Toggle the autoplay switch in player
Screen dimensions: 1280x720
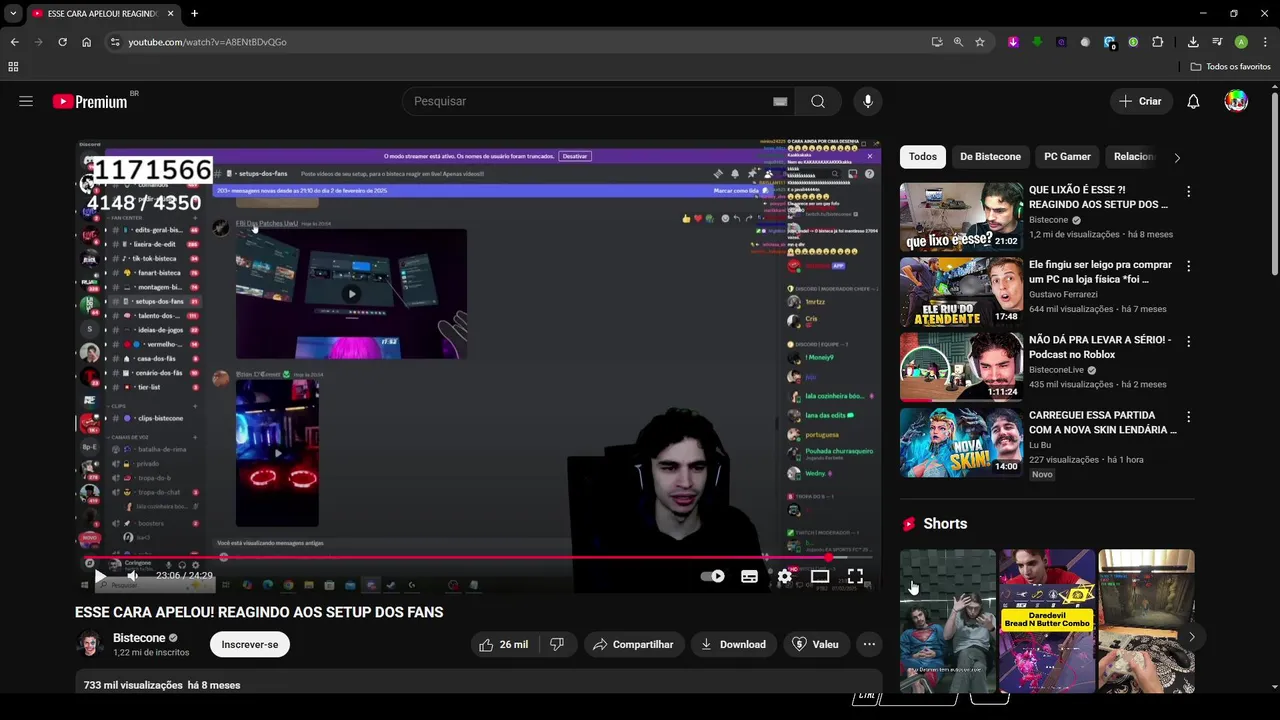coord(712,576)
